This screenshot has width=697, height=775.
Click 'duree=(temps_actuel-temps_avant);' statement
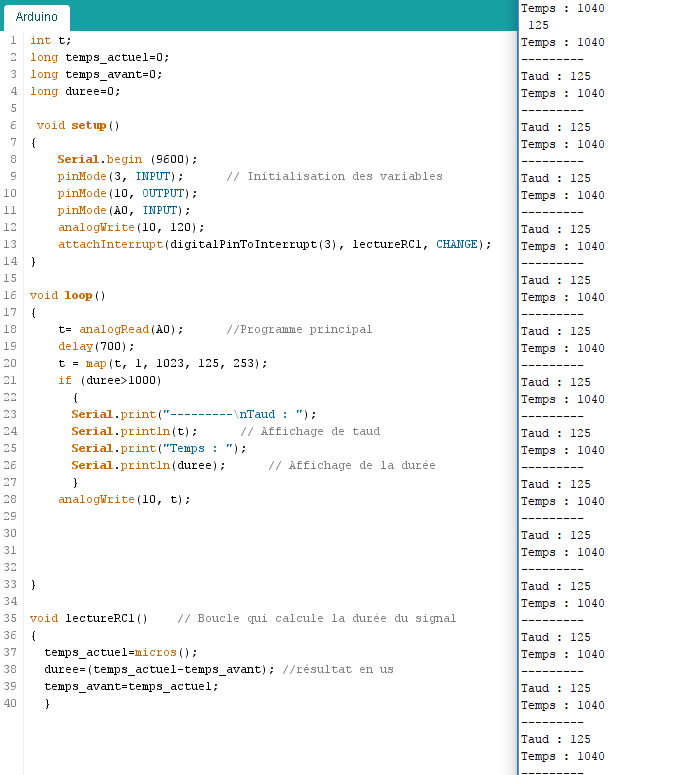pos(159,669)
